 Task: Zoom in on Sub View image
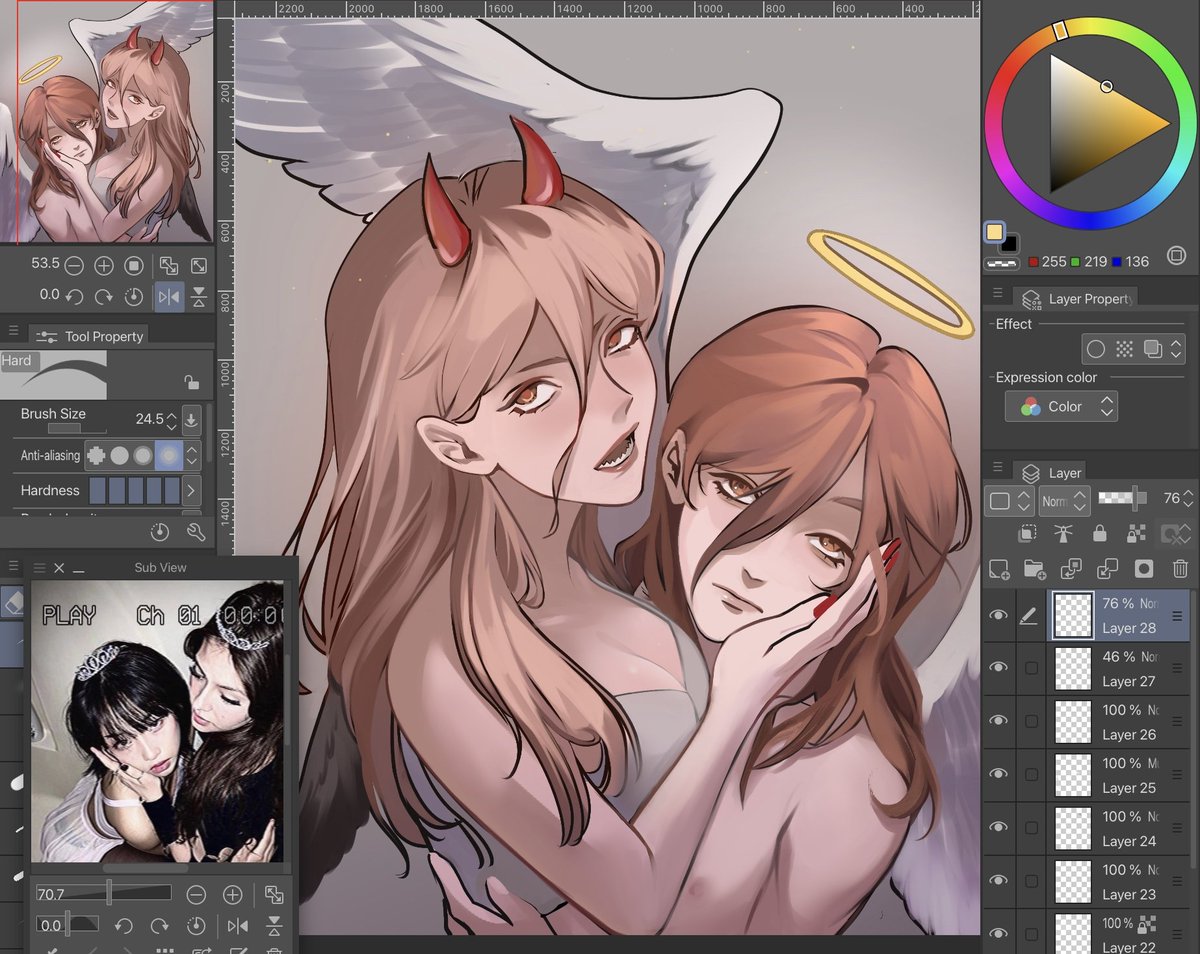(x=232, y=895)
